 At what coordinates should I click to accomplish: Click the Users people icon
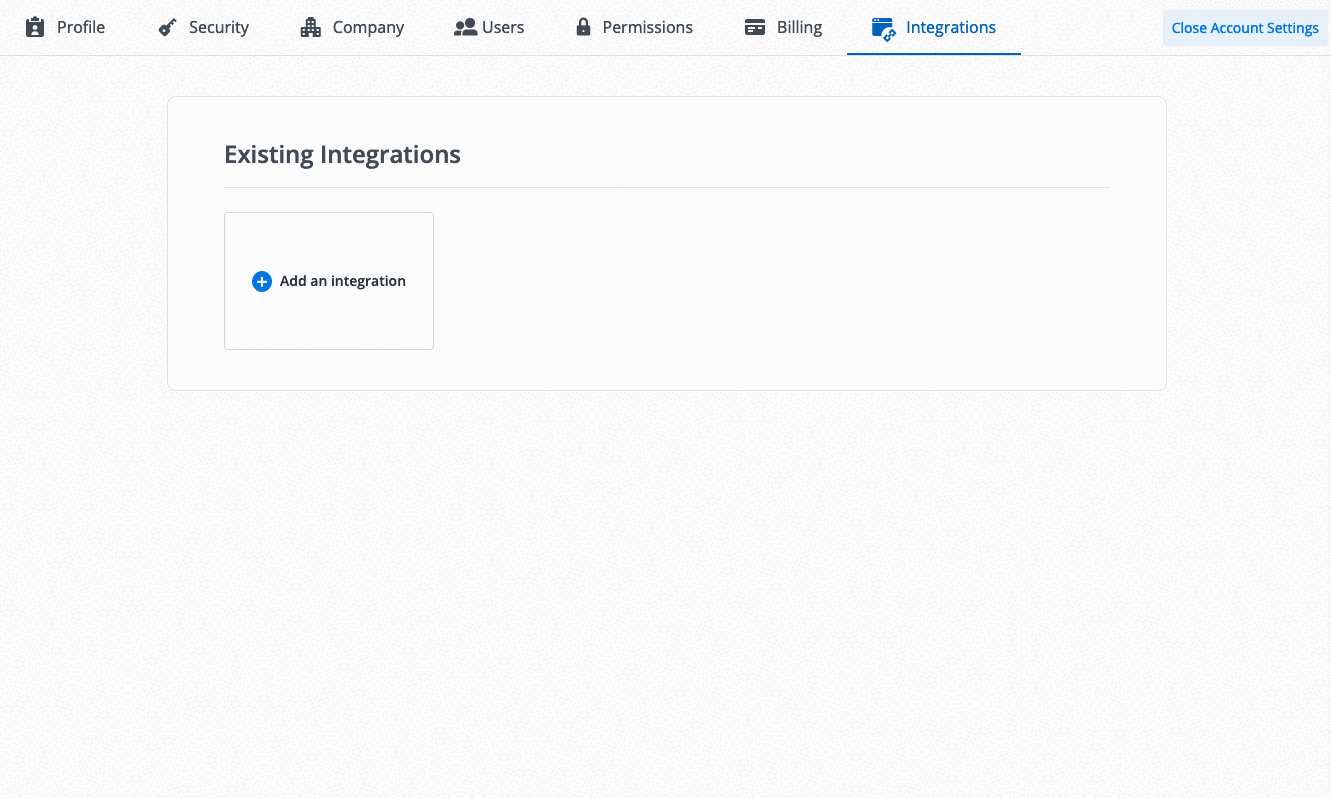[x=466, y=27]
